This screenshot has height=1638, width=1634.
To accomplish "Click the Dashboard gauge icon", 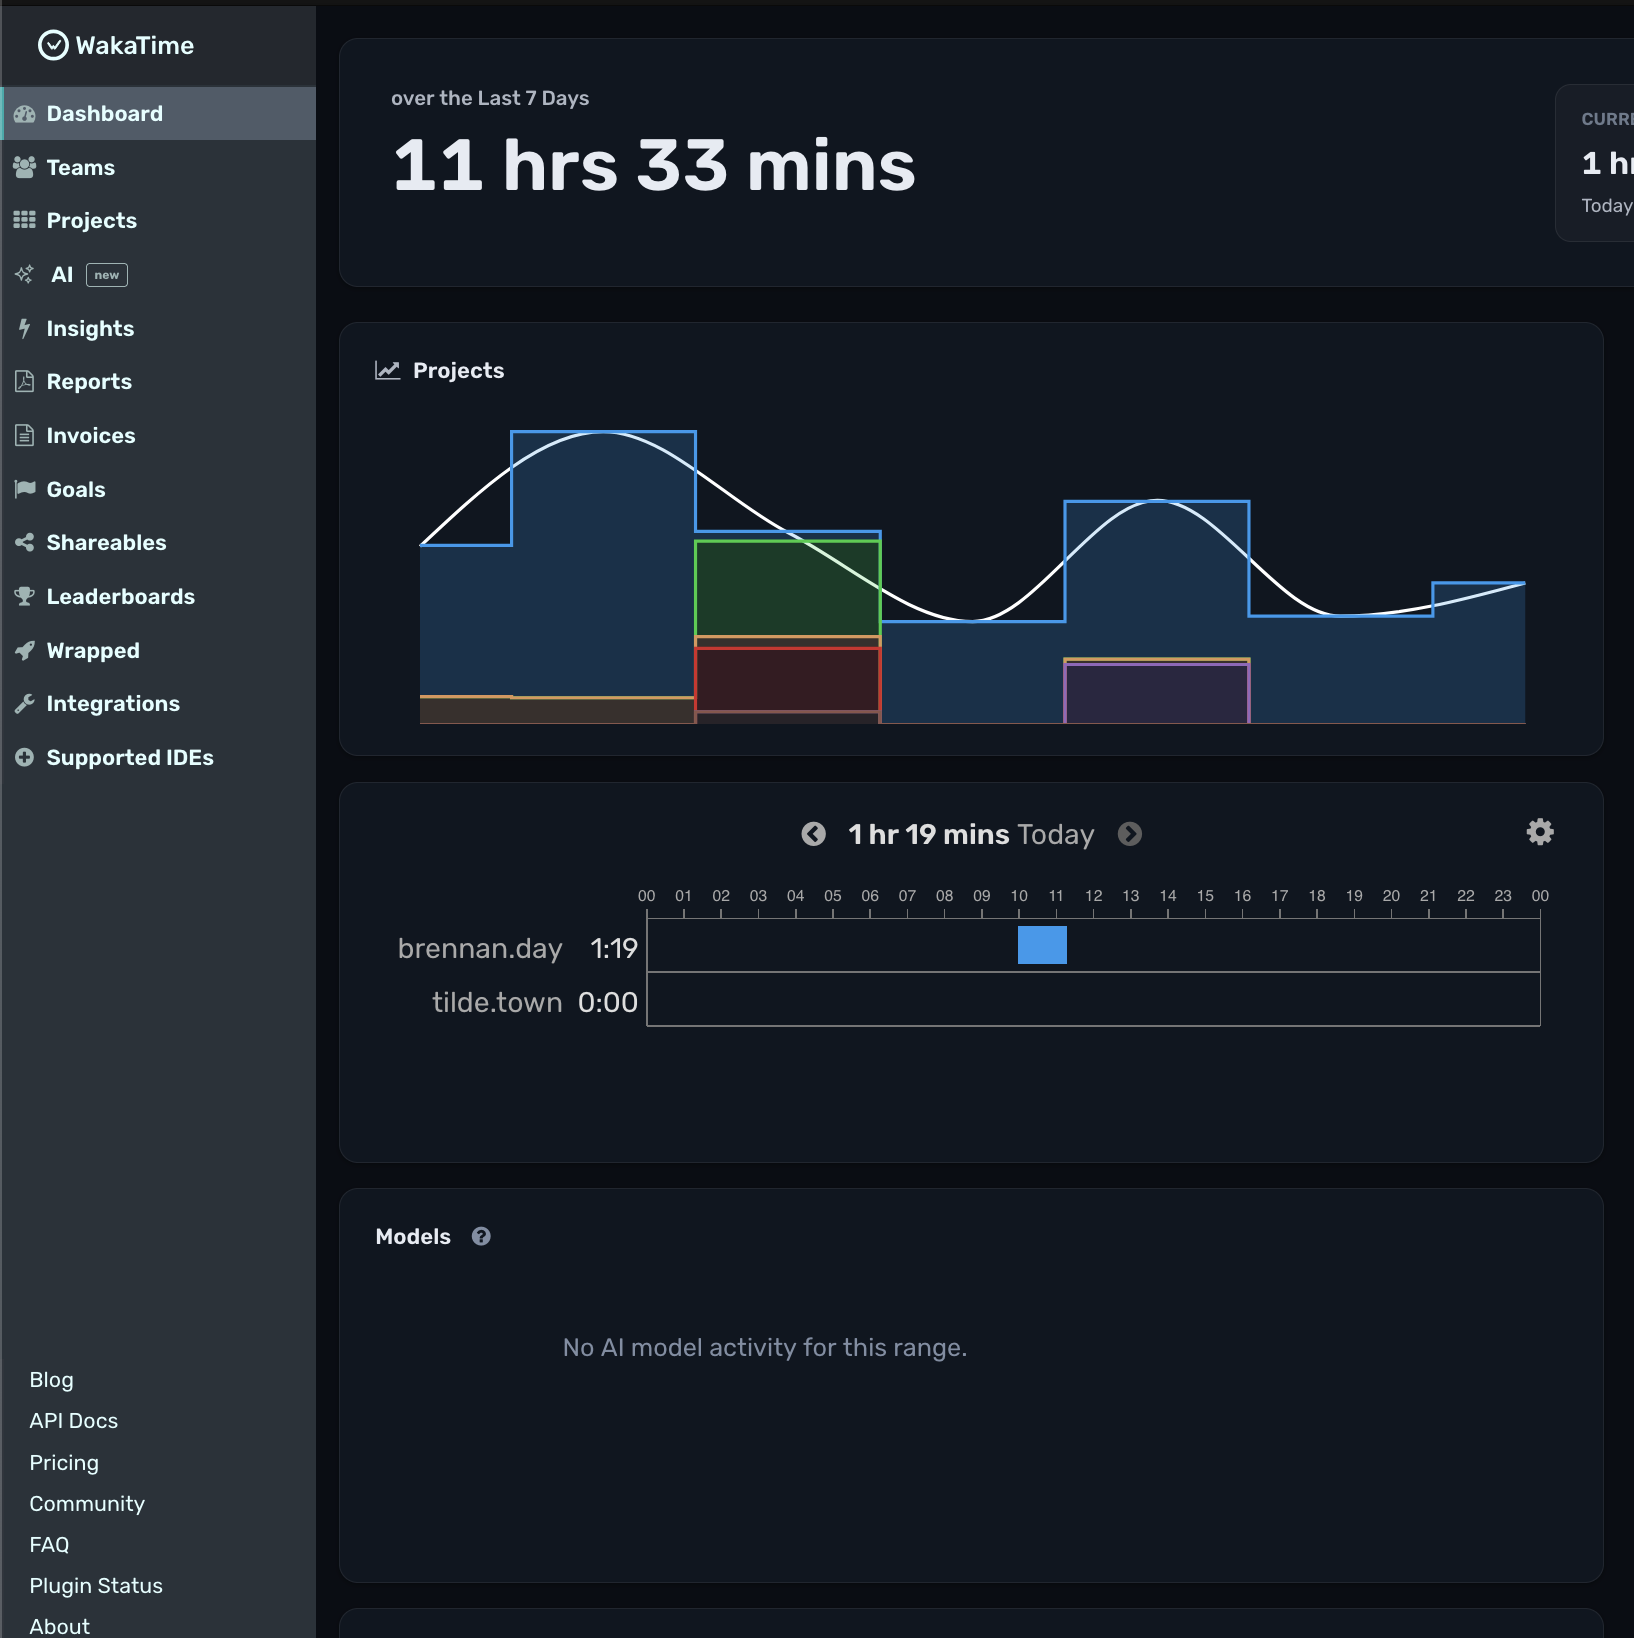I will click(x=25, y=114).
